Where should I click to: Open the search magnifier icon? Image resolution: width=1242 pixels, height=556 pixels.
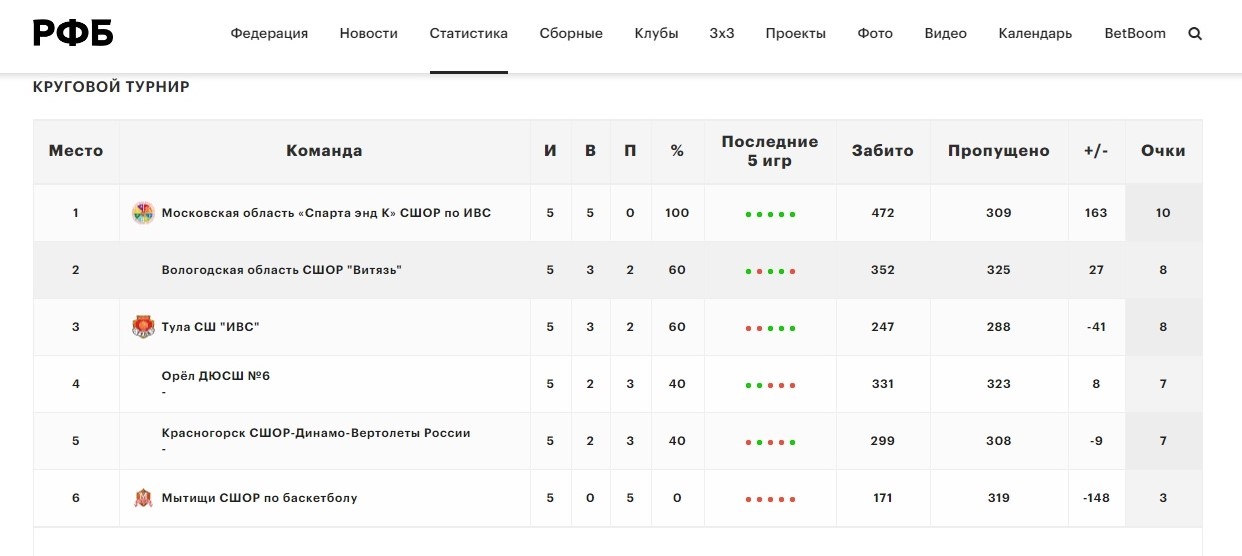point(1195,34)
